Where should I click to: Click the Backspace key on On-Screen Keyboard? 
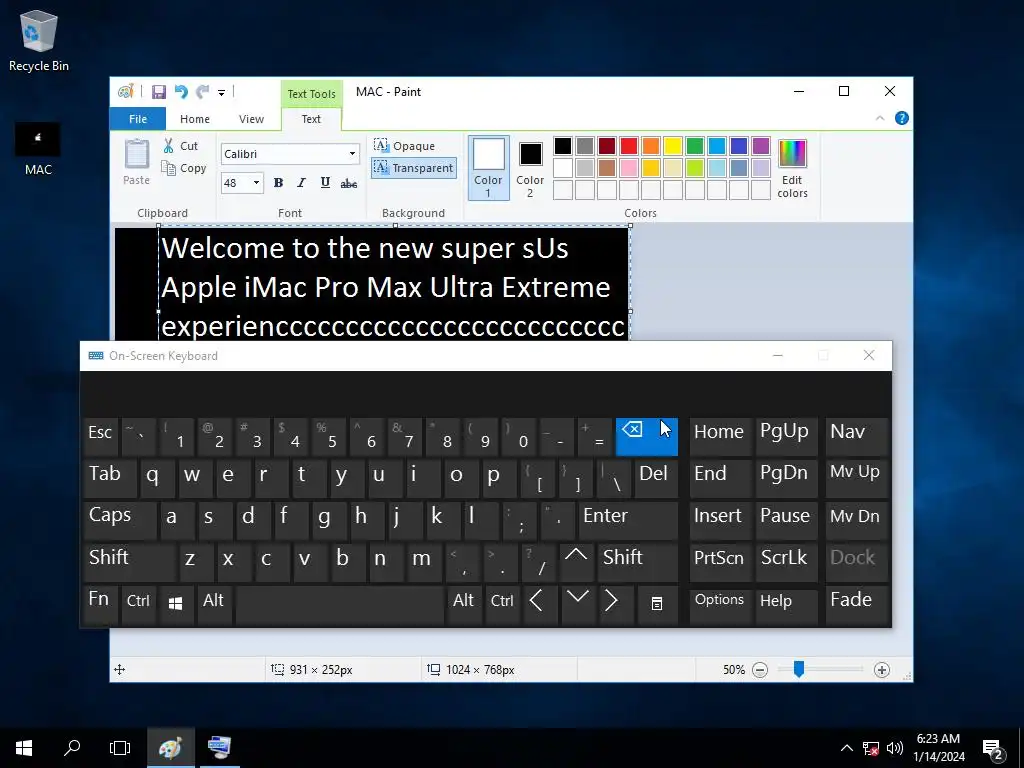pos(647,436)
